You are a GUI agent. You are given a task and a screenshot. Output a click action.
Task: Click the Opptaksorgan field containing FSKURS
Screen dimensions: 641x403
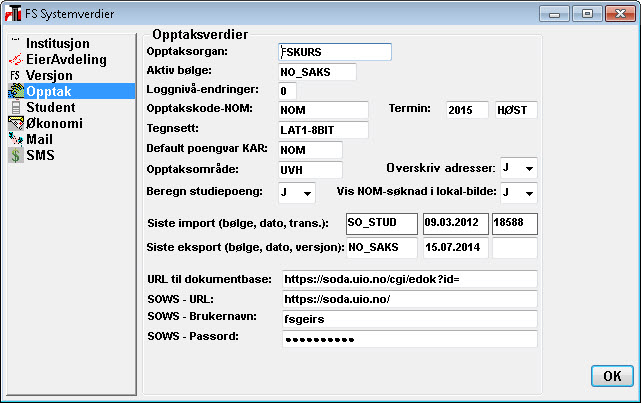click(x=335, y=52)
